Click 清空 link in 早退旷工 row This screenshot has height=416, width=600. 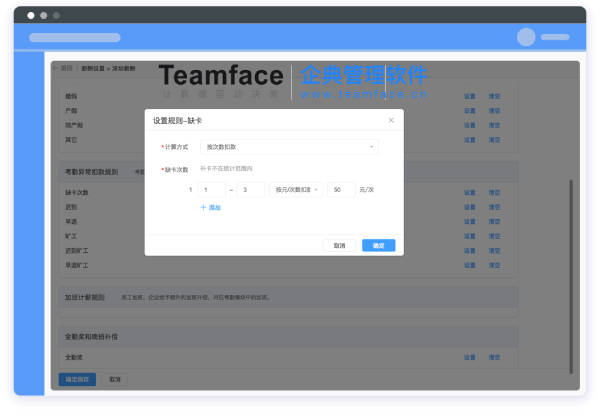494,265
